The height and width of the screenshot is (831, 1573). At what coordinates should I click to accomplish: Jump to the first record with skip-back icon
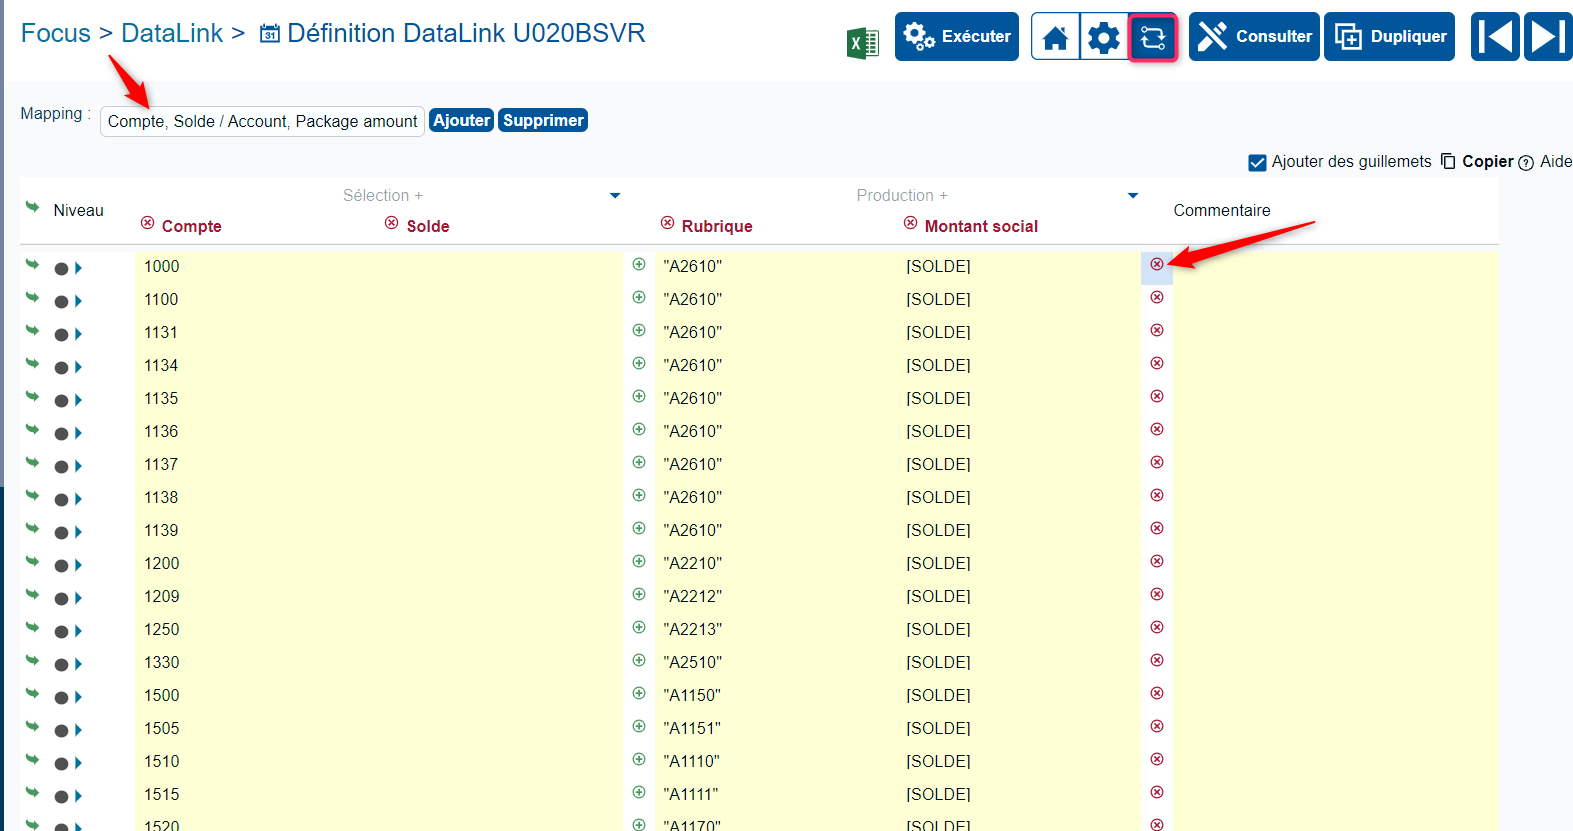tap(1495, 37)
